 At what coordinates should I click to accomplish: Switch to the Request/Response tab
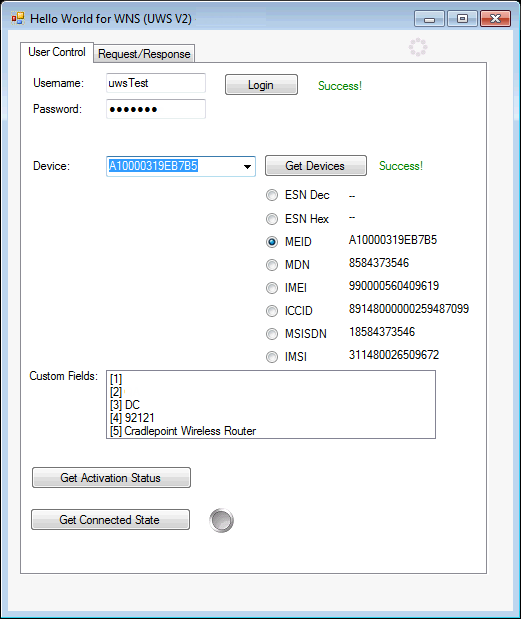tap(144, 54)
